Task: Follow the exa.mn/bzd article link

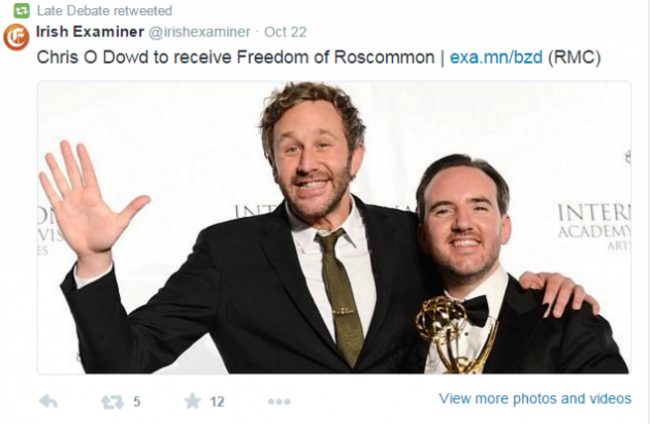Action: (x=496, y=57)
